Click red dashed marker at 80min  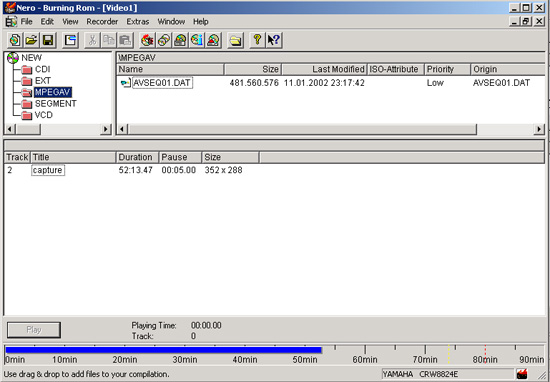tap(485, 354)
